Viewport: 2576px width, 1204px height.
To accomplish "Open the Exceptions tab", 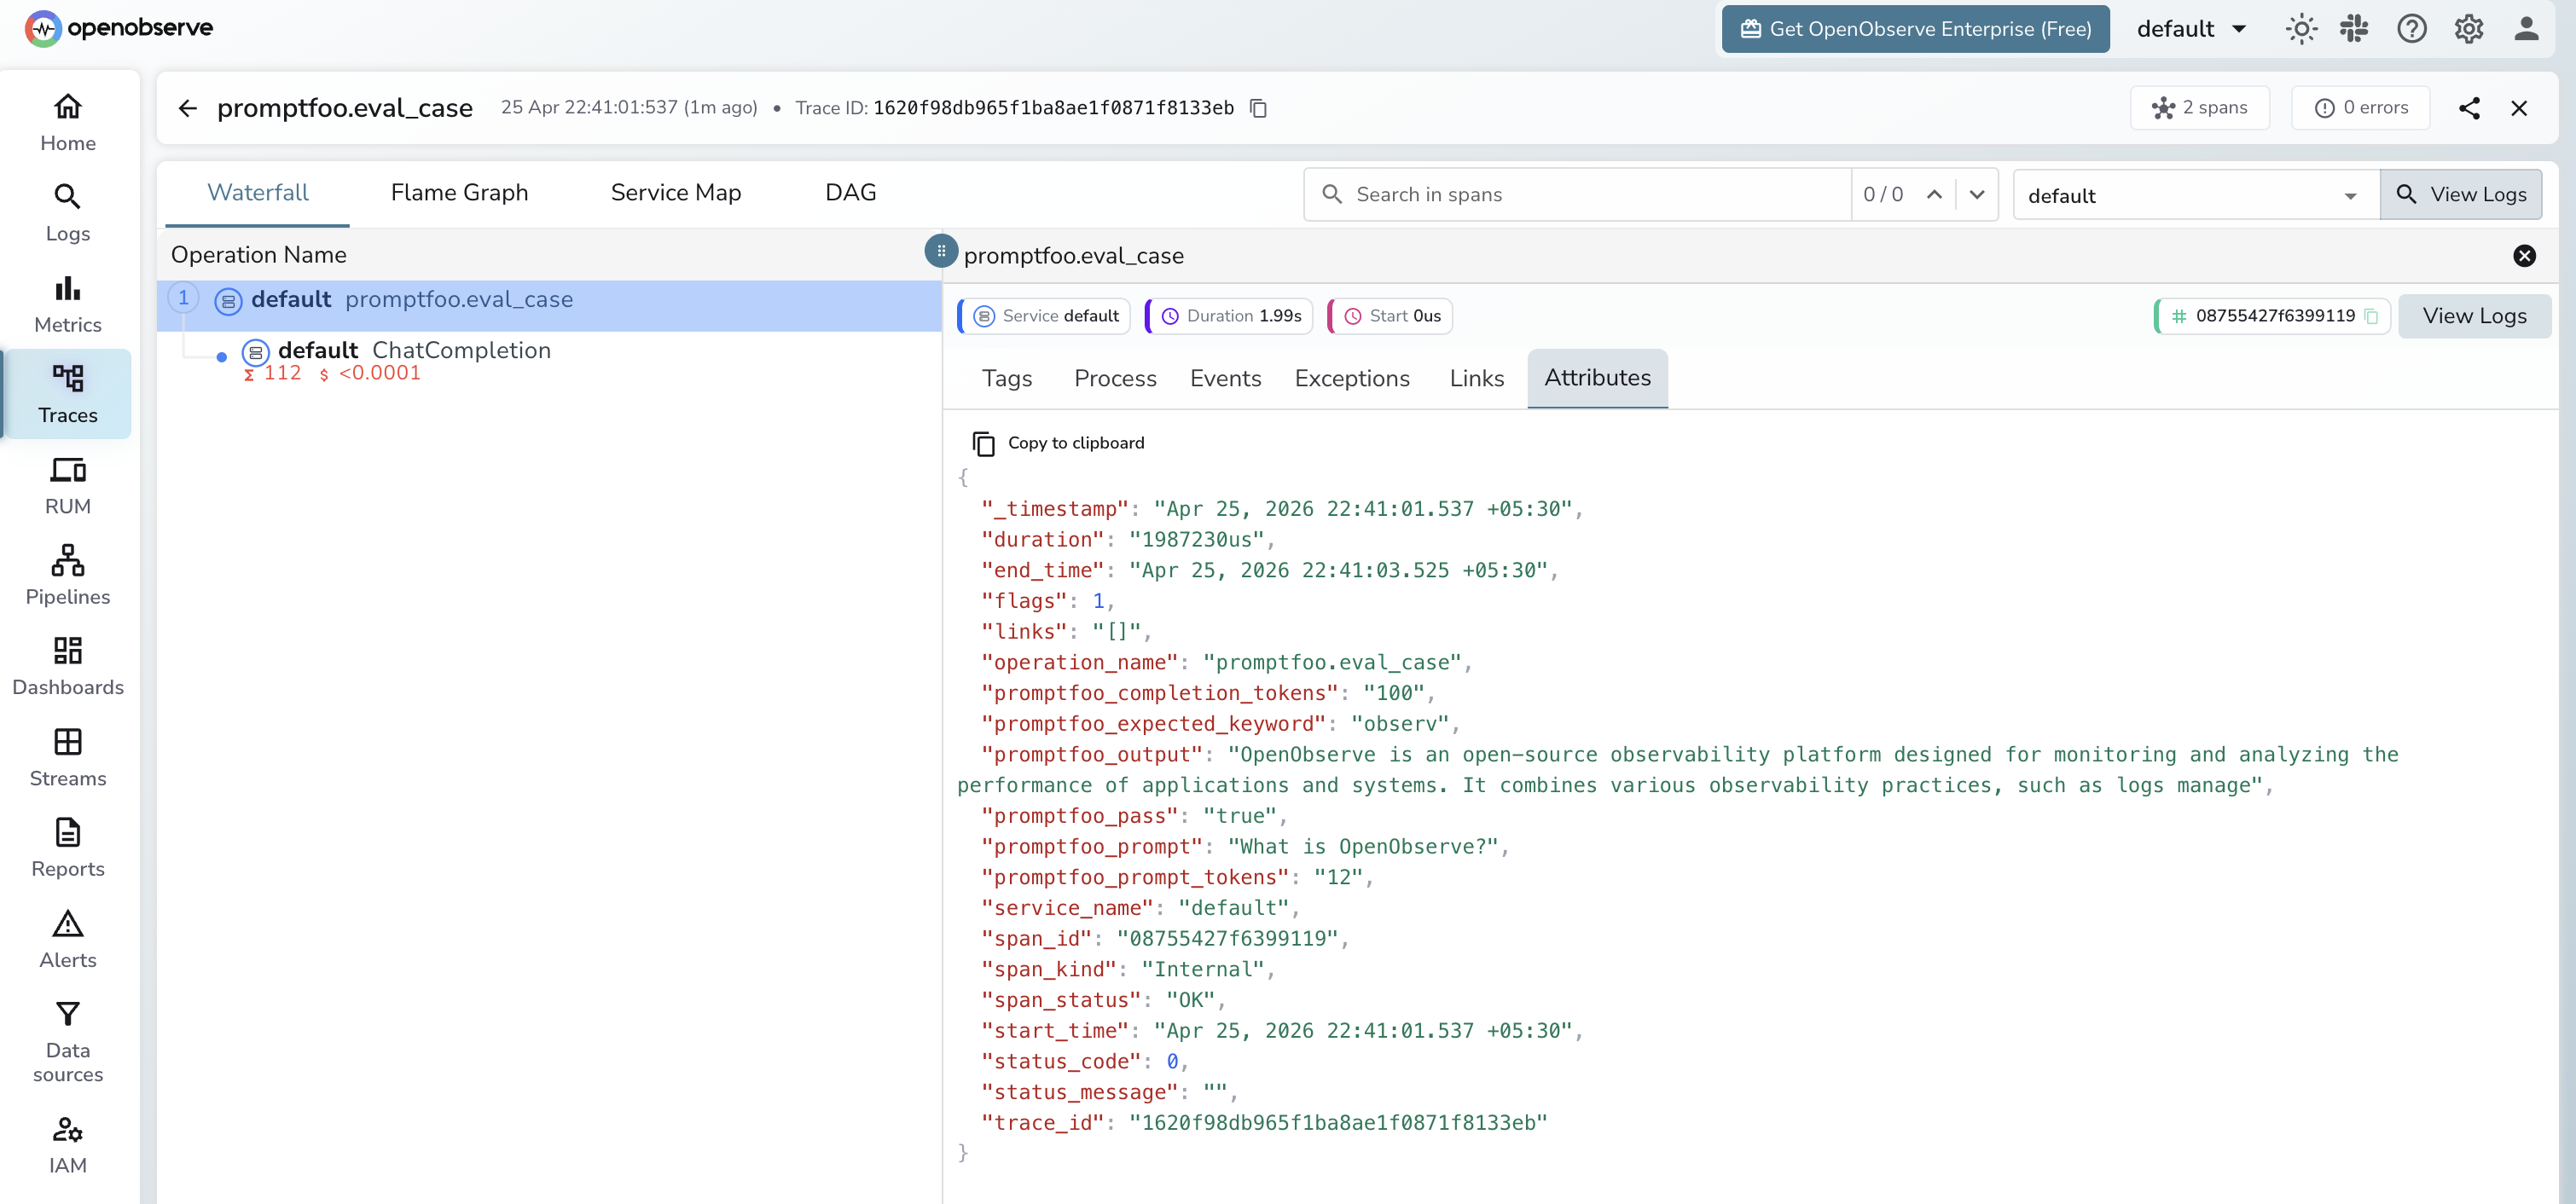I will [1352, 378].
